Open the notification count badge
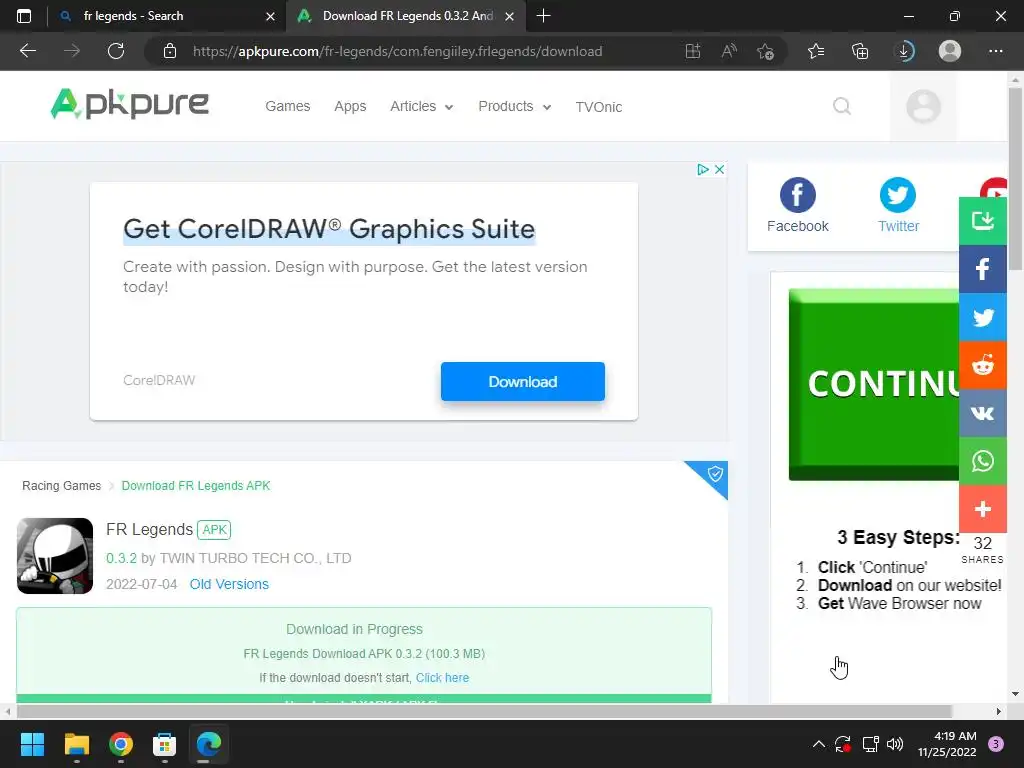1024x768 pixels. [x=996, y=744]
